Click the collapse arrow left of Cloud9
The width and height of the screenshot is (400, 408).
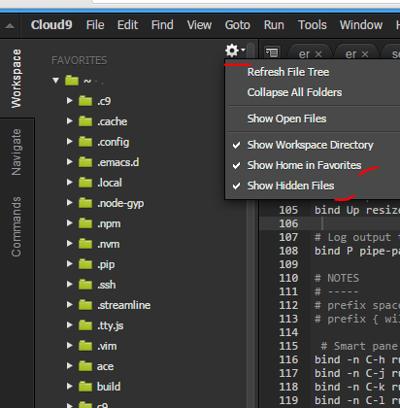coord(10,26)
